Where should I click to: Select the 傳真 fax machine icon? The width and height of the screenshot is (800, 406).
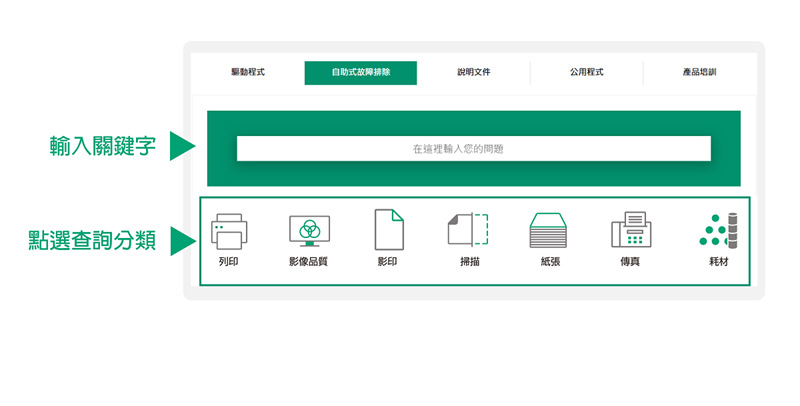(x=631, y=230)
